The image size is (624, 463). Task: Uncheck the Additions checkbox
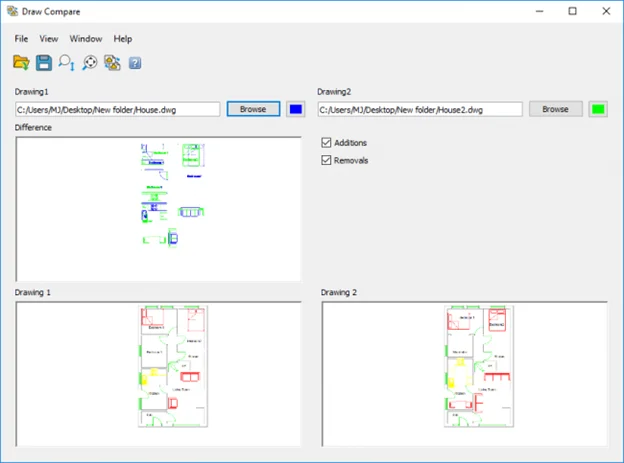[x=326, y=143]
